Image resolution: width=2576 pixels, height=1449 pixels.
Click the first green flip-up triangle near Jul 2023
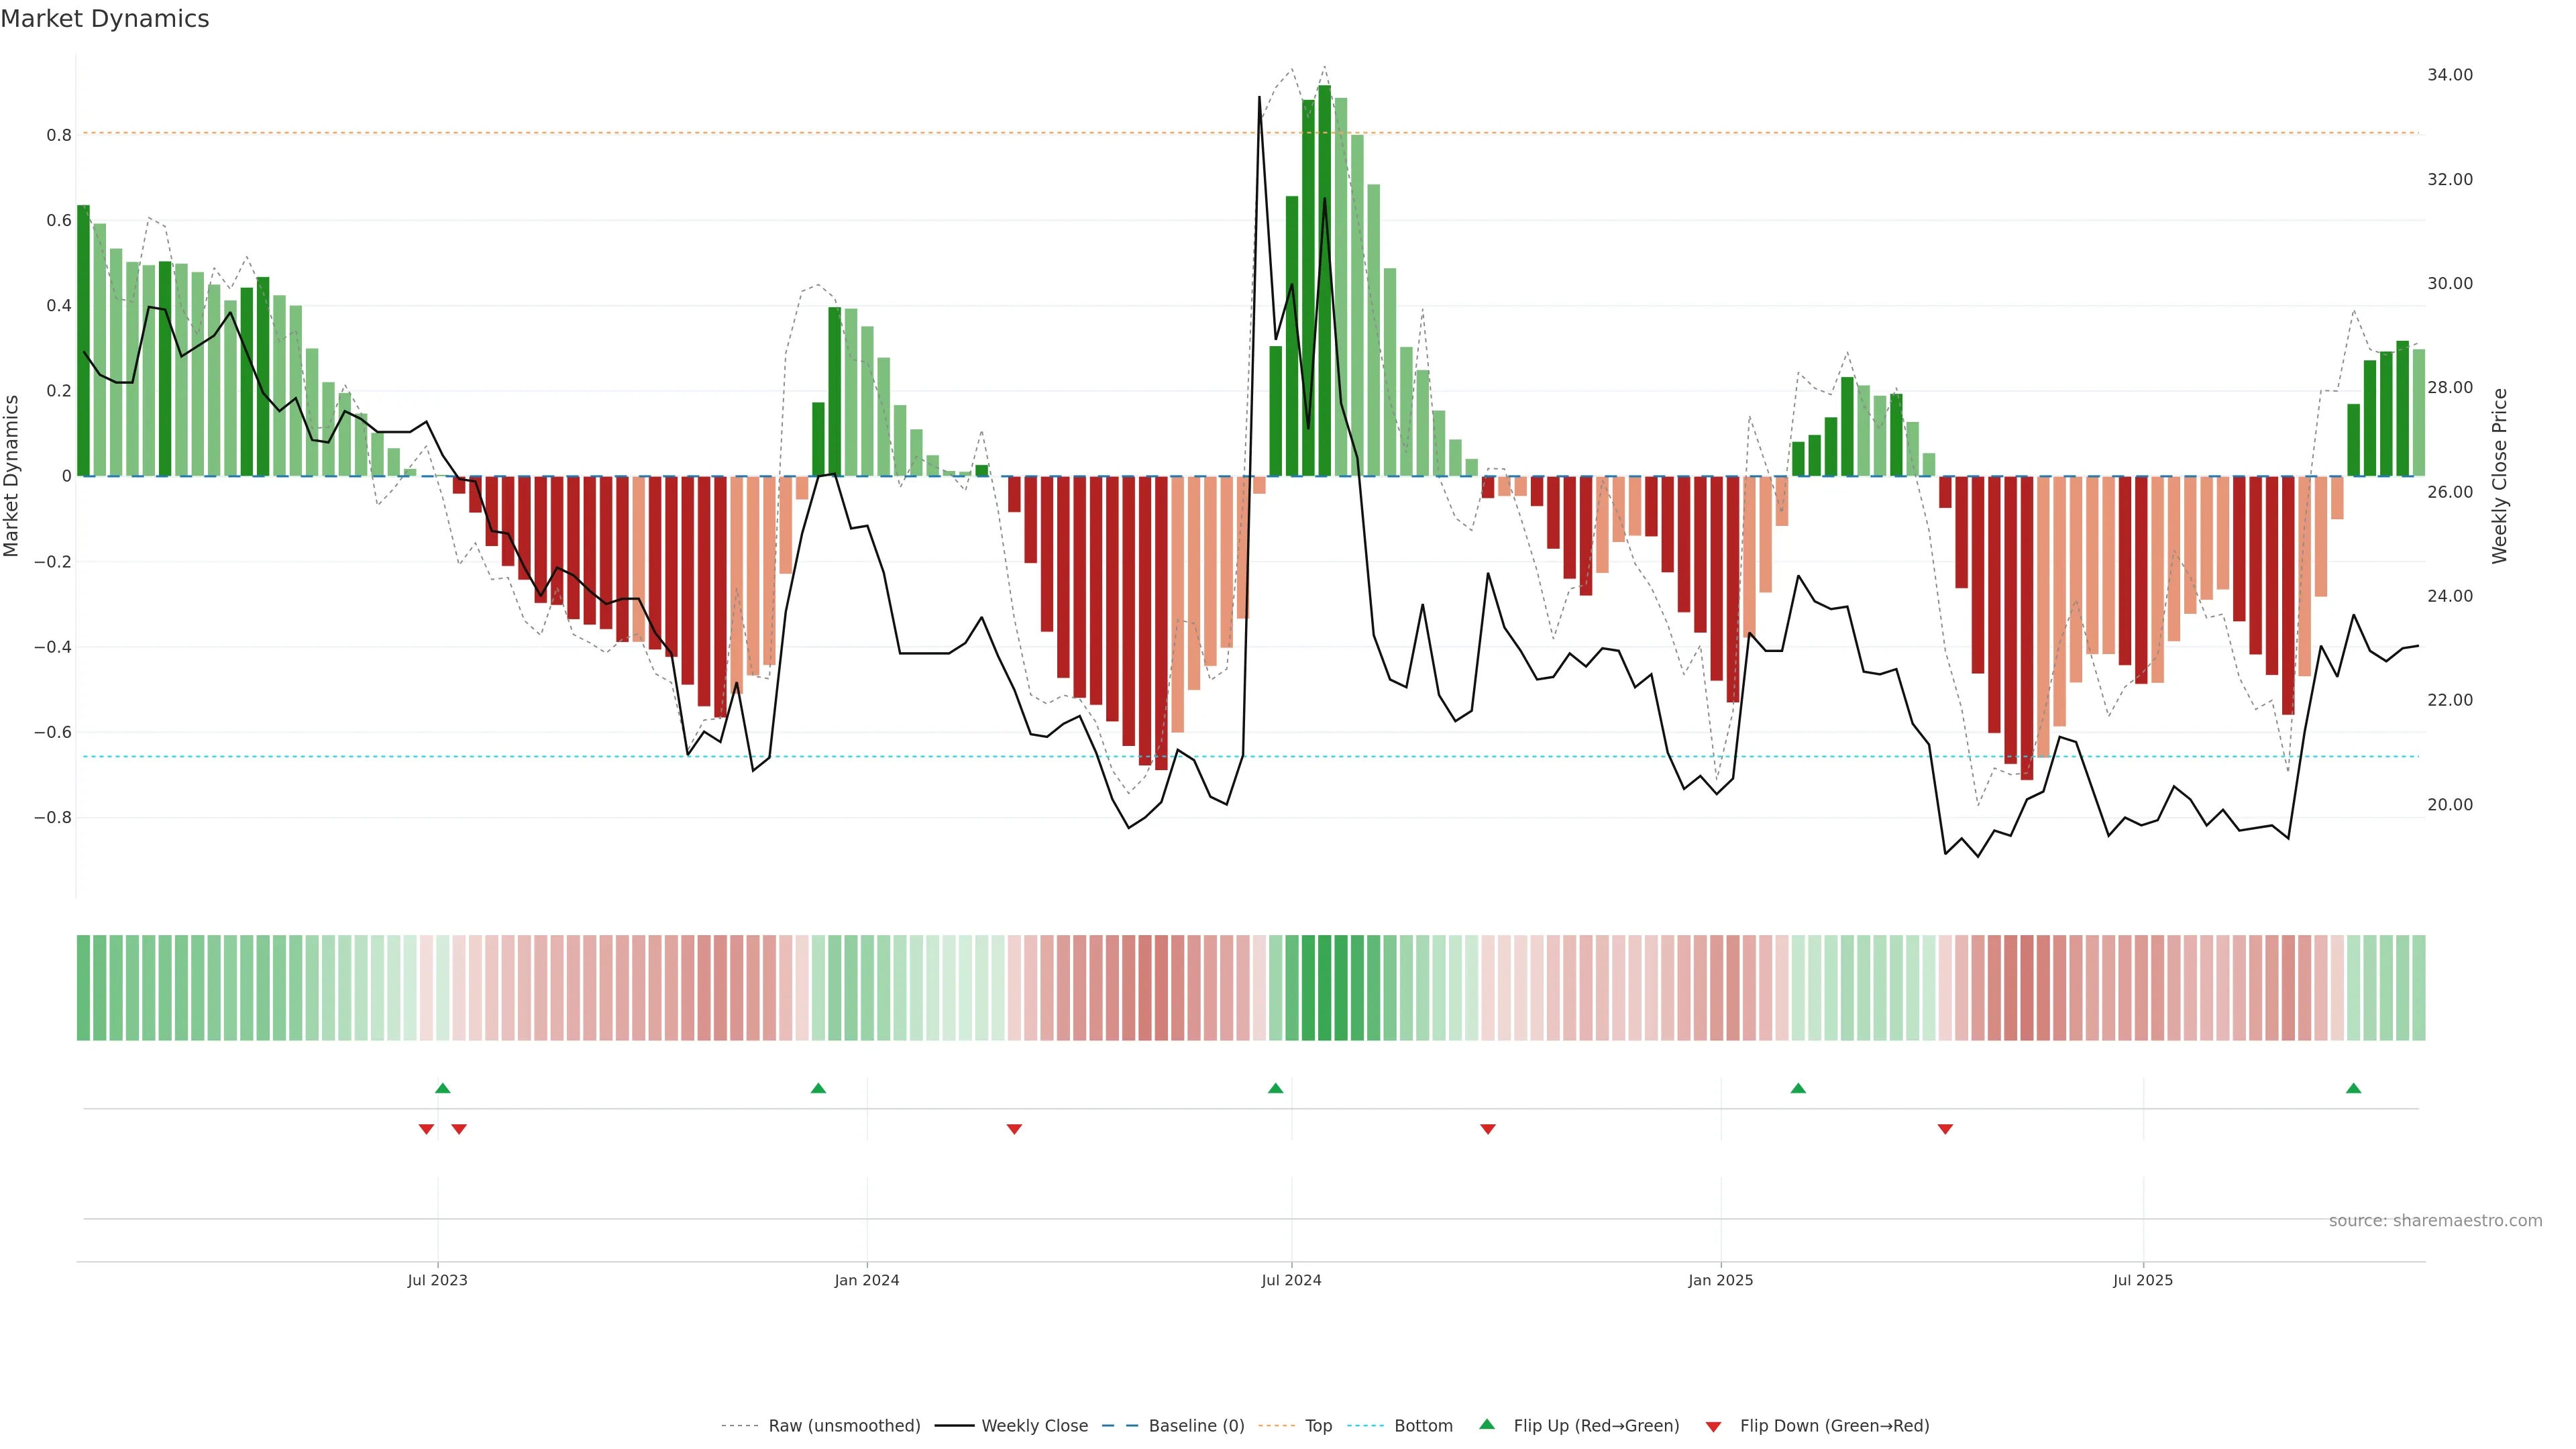[x=443, y=1088]
